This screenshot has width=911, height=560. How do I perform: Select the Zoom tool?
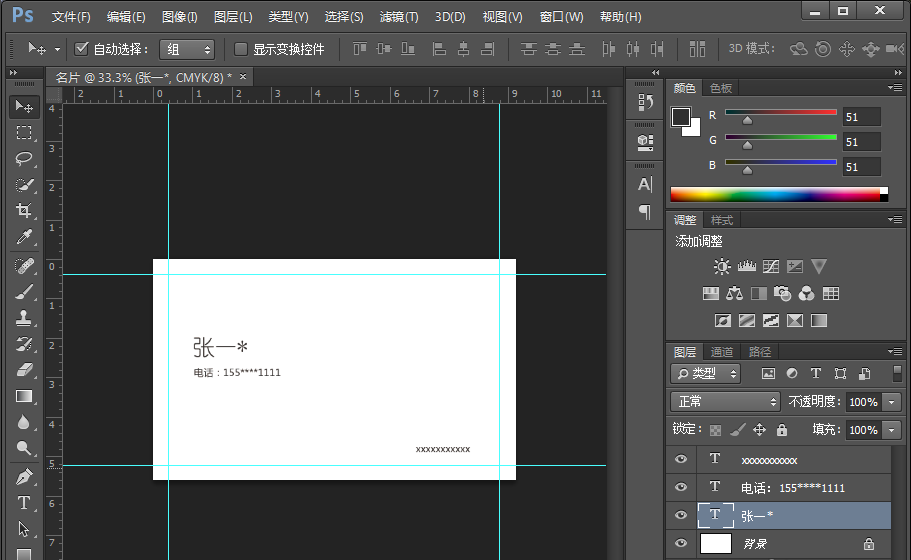[x=24, y=449]
